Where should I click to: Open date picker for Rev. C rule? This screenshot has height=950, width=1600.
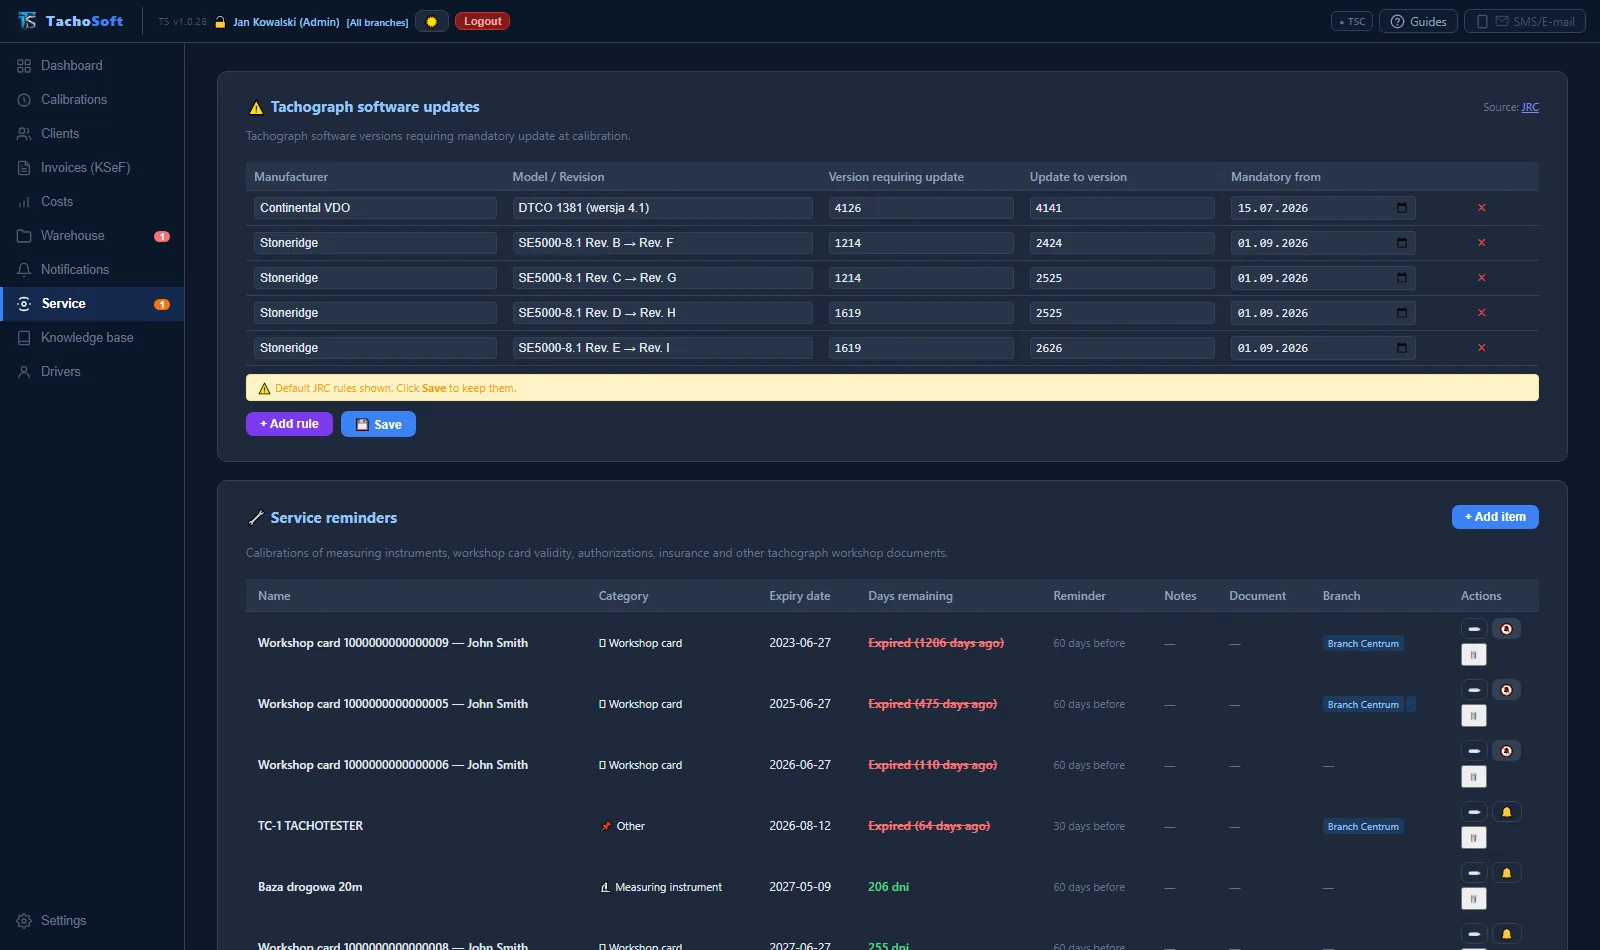1402,278
